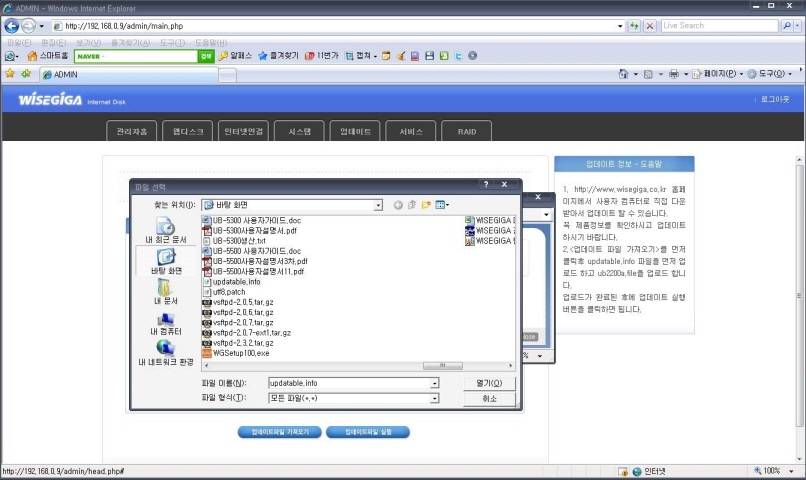Open the 시스템 tab
The width and height of the screenshot is (806, 480).
pyautogui.click(x=299, y=131)
